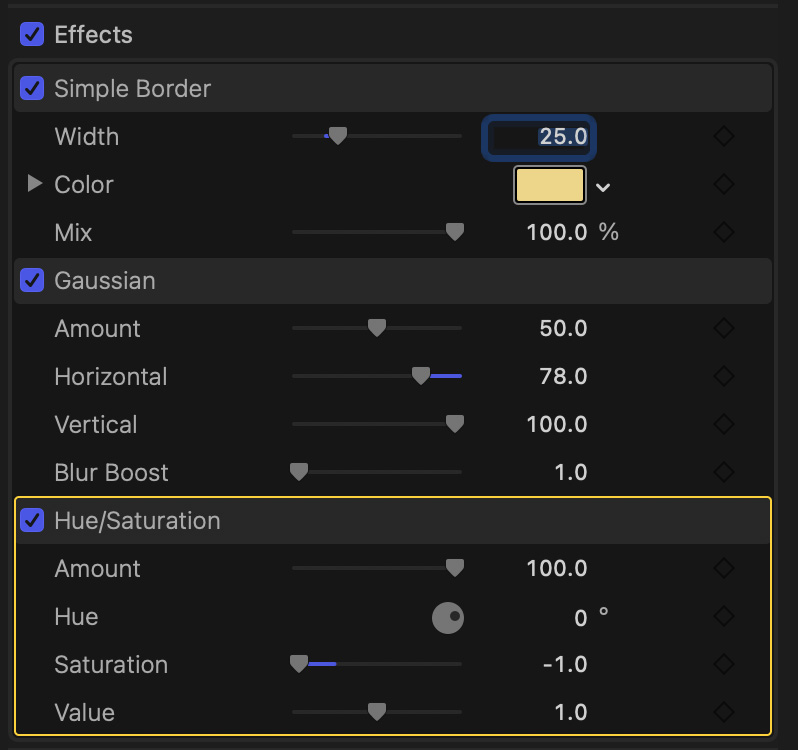
Task: Uncheck the Hue/Saturation effect
Action: pos(32,521)
